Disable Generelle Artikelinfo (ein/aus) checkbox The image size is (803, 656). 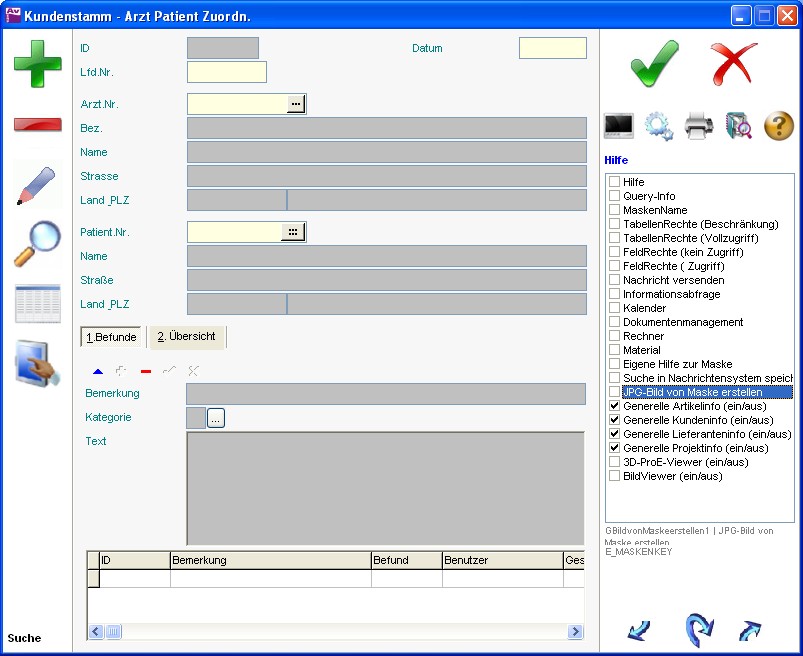[x=615, y=407]
